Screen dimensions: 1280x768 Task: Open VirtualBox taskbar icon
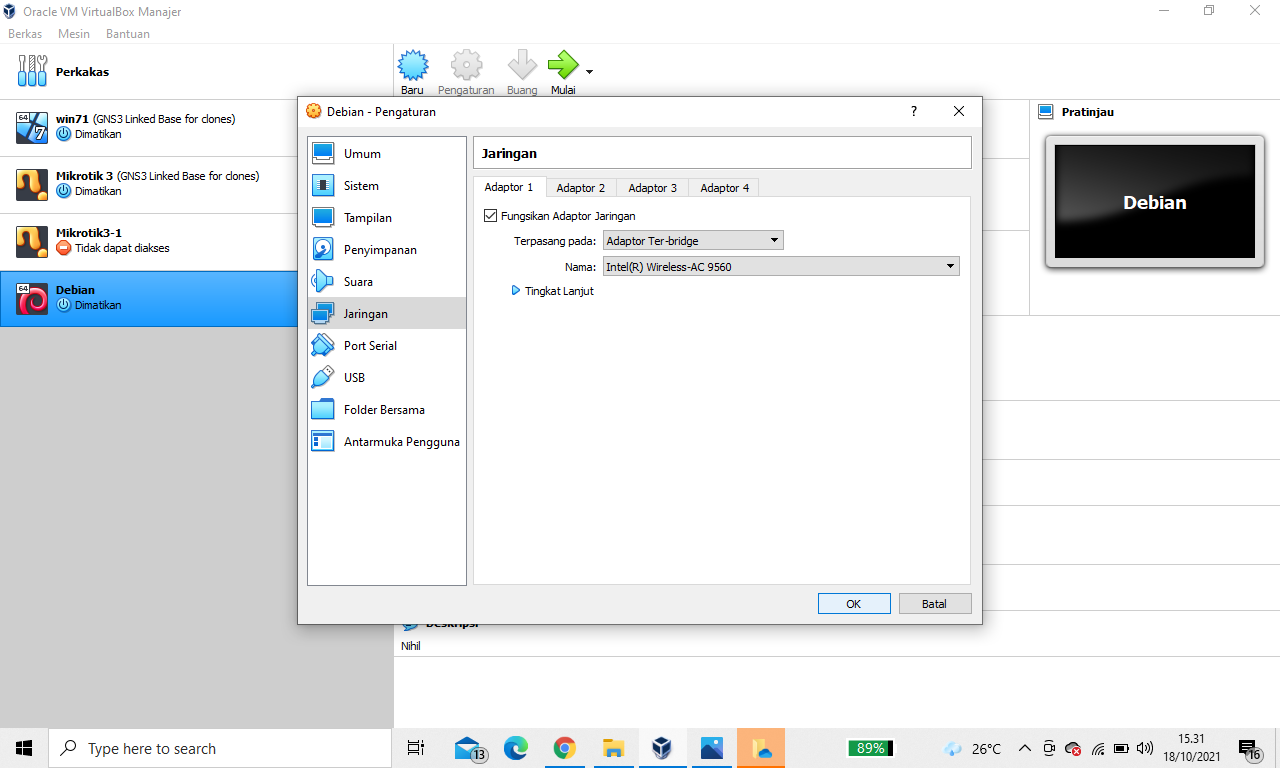[x=662, y=748]
